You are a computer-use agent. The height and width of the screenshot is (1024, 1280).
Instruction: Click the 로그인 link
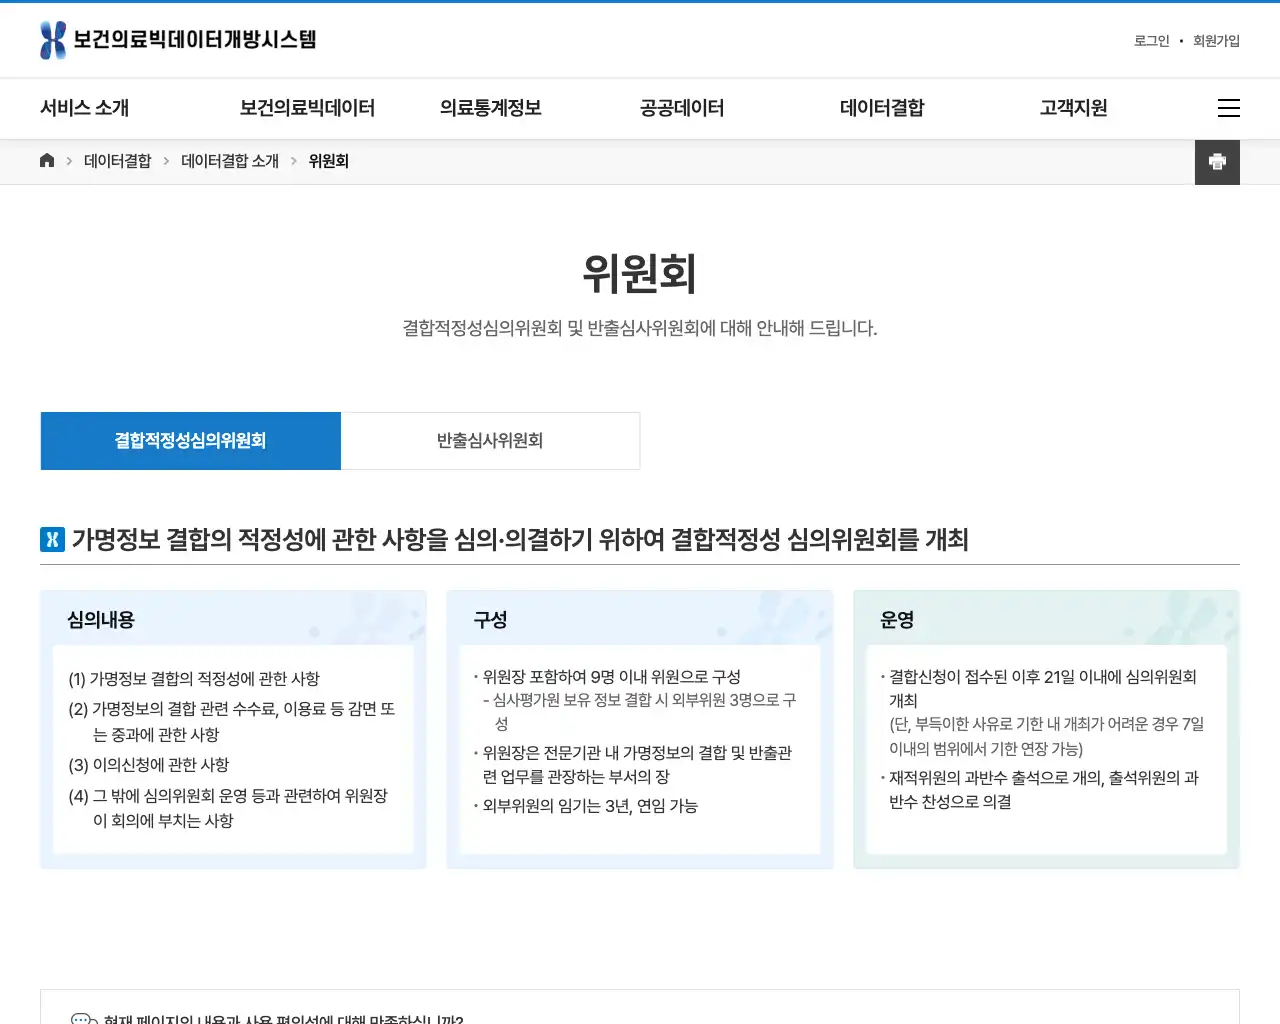[1151, 41]
